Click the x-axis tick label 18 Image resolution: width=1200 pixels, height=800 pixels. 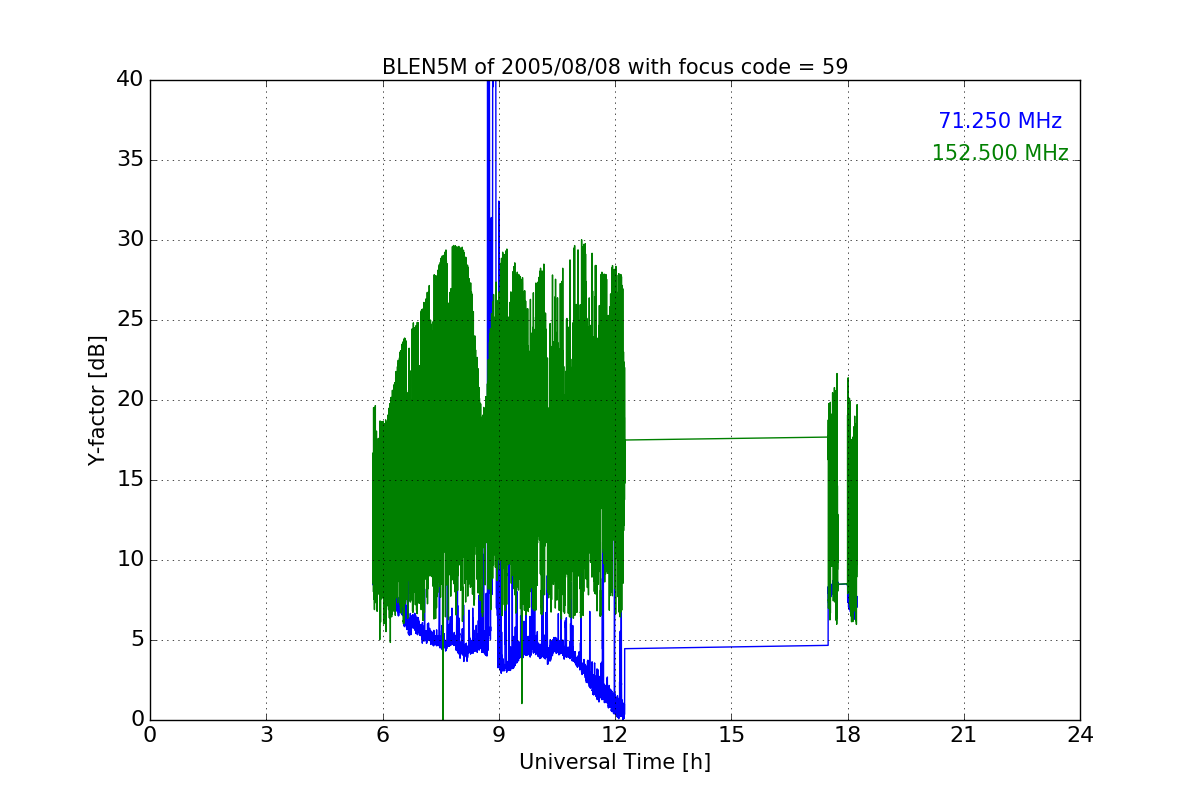tap(848, 734)
